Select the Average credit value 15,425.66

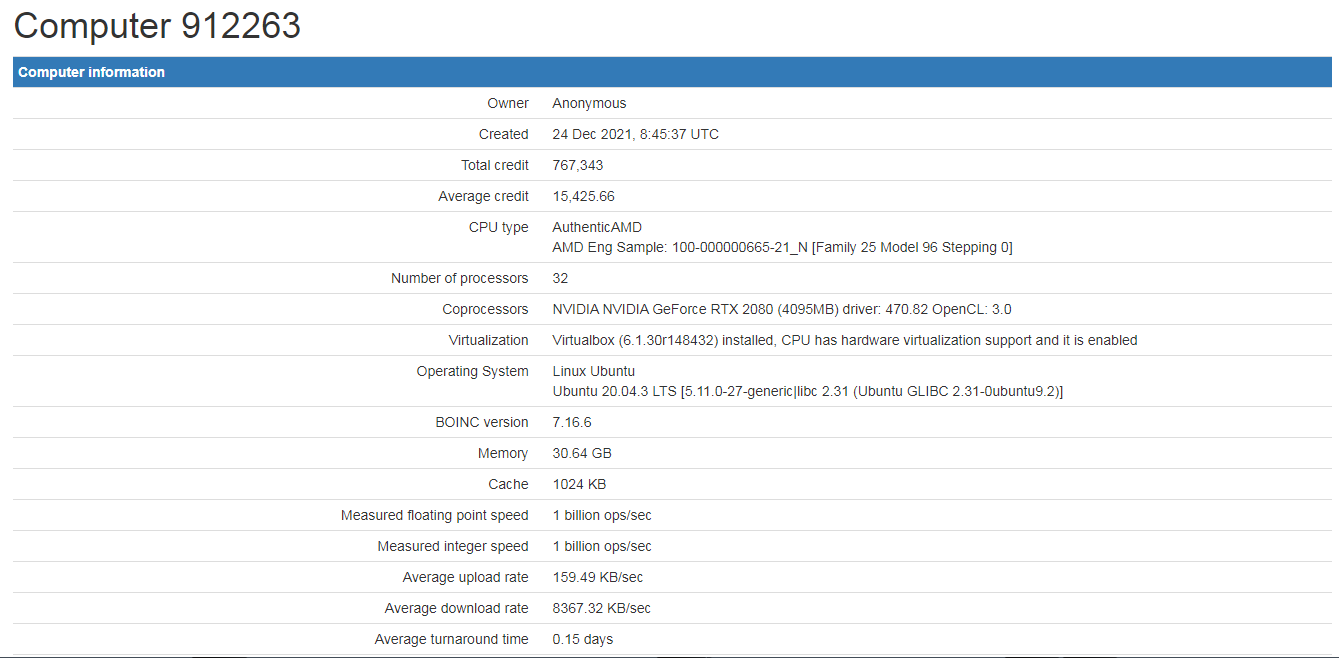(584, 196)
